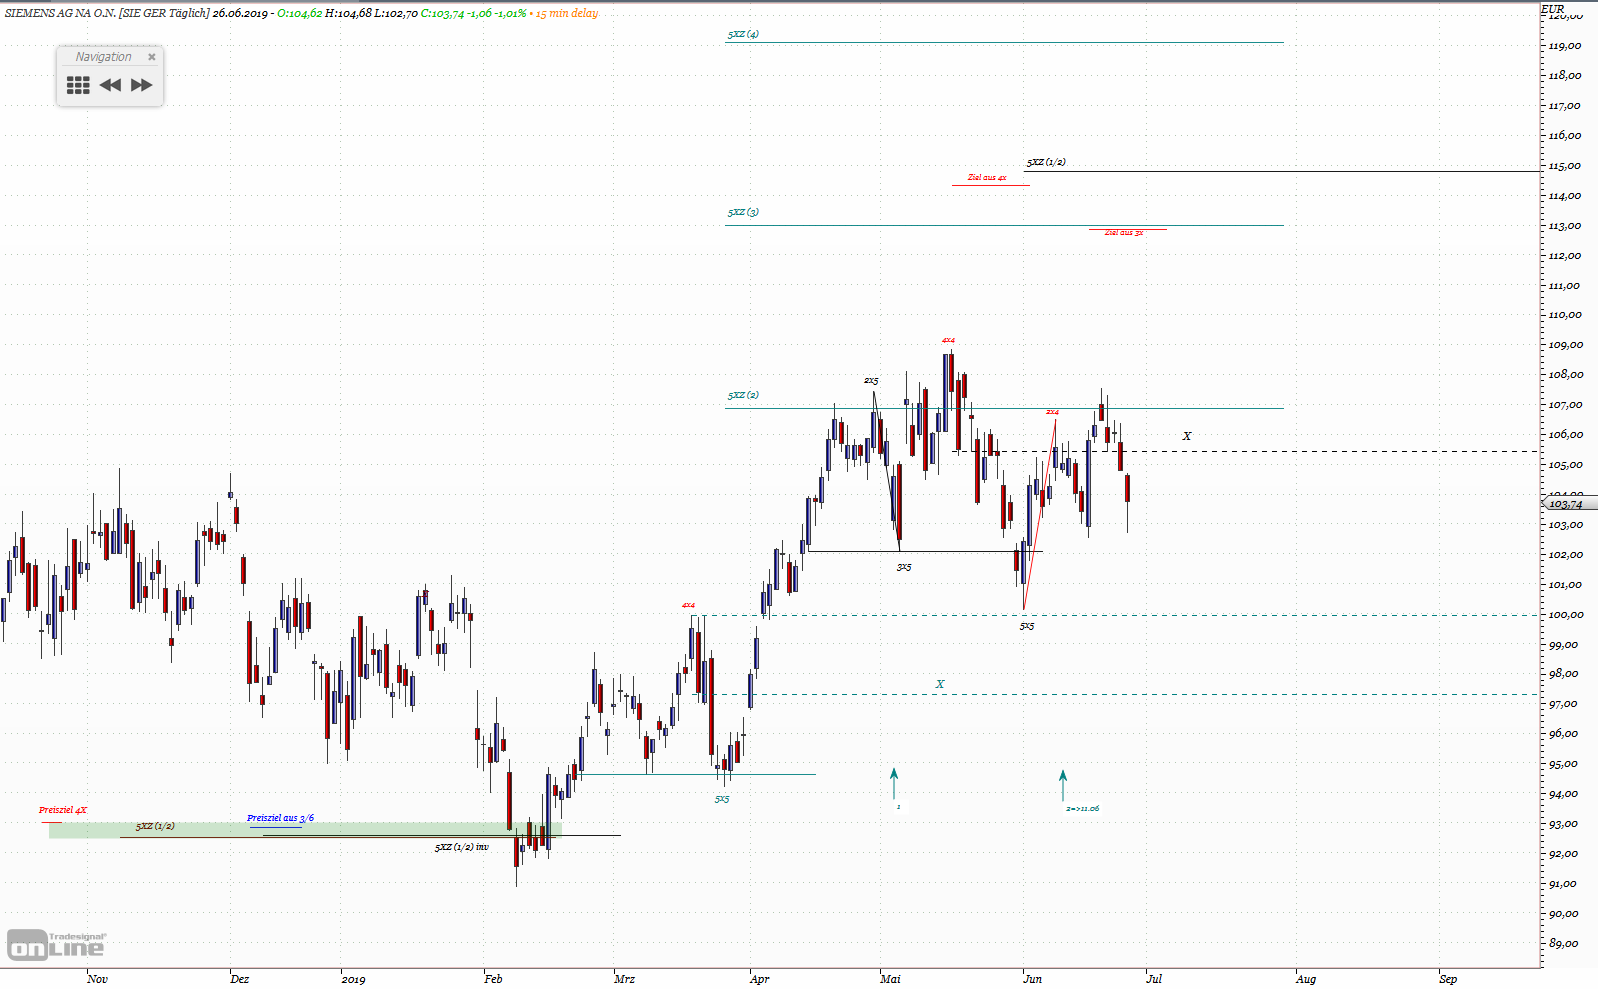
Task: Click the Jul label on time axis
Action: pyautogui.click(x=1154, y=979)
